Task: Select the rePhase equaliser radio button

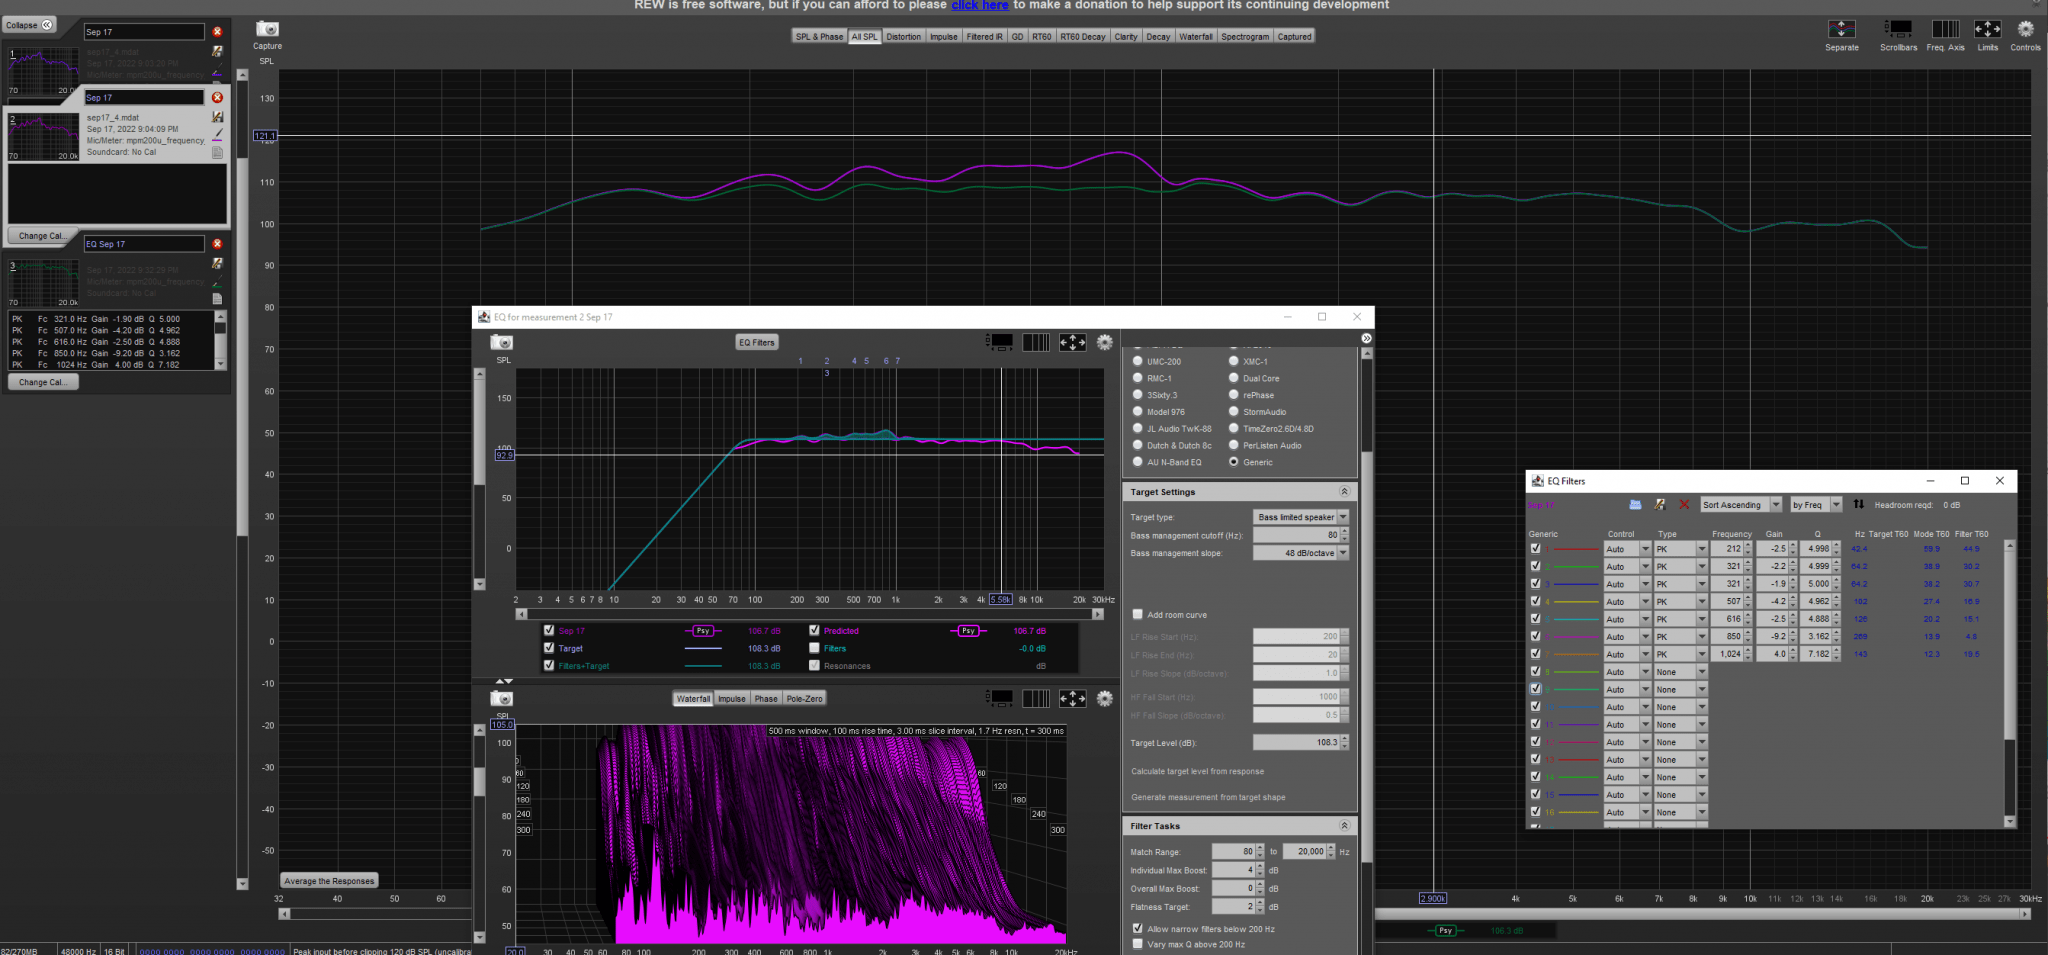Action: 1234,395
